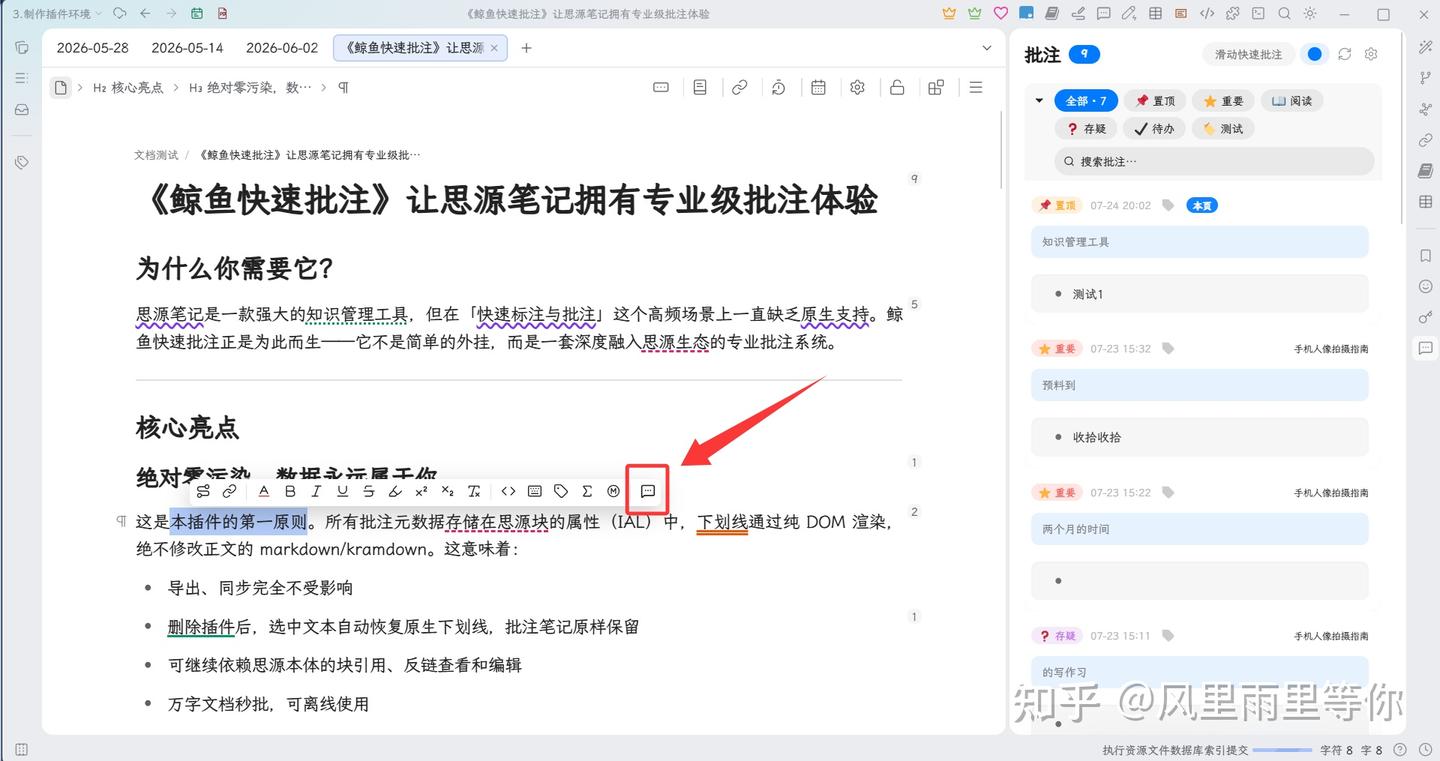1440x761 pixels.
Task: Expand the tab list chevron beside the tabs
Action: (x=987, y=48)
